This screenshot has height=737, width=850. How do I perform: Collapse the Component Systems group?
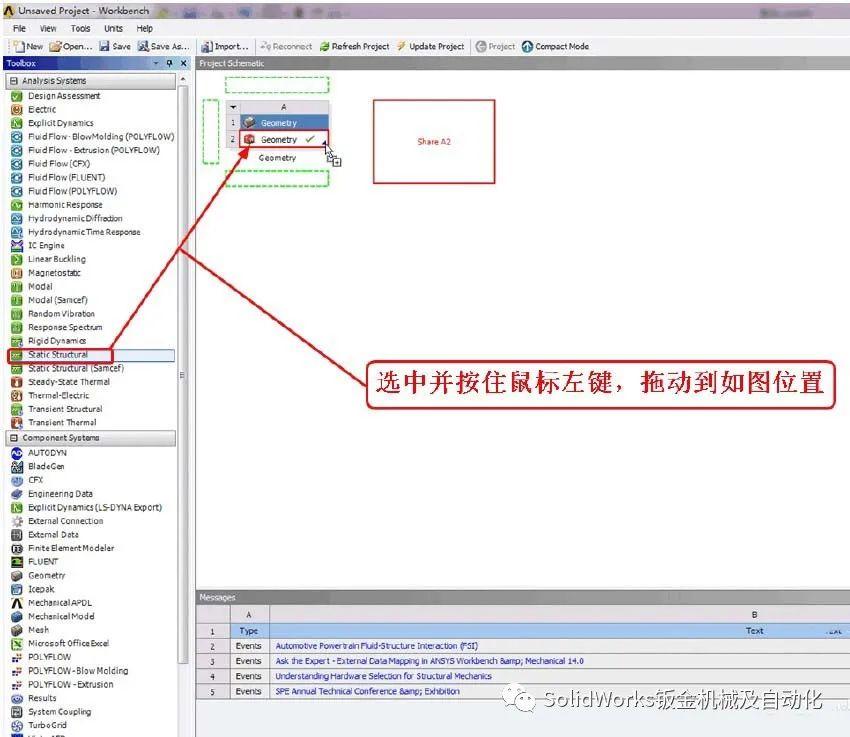14,437
